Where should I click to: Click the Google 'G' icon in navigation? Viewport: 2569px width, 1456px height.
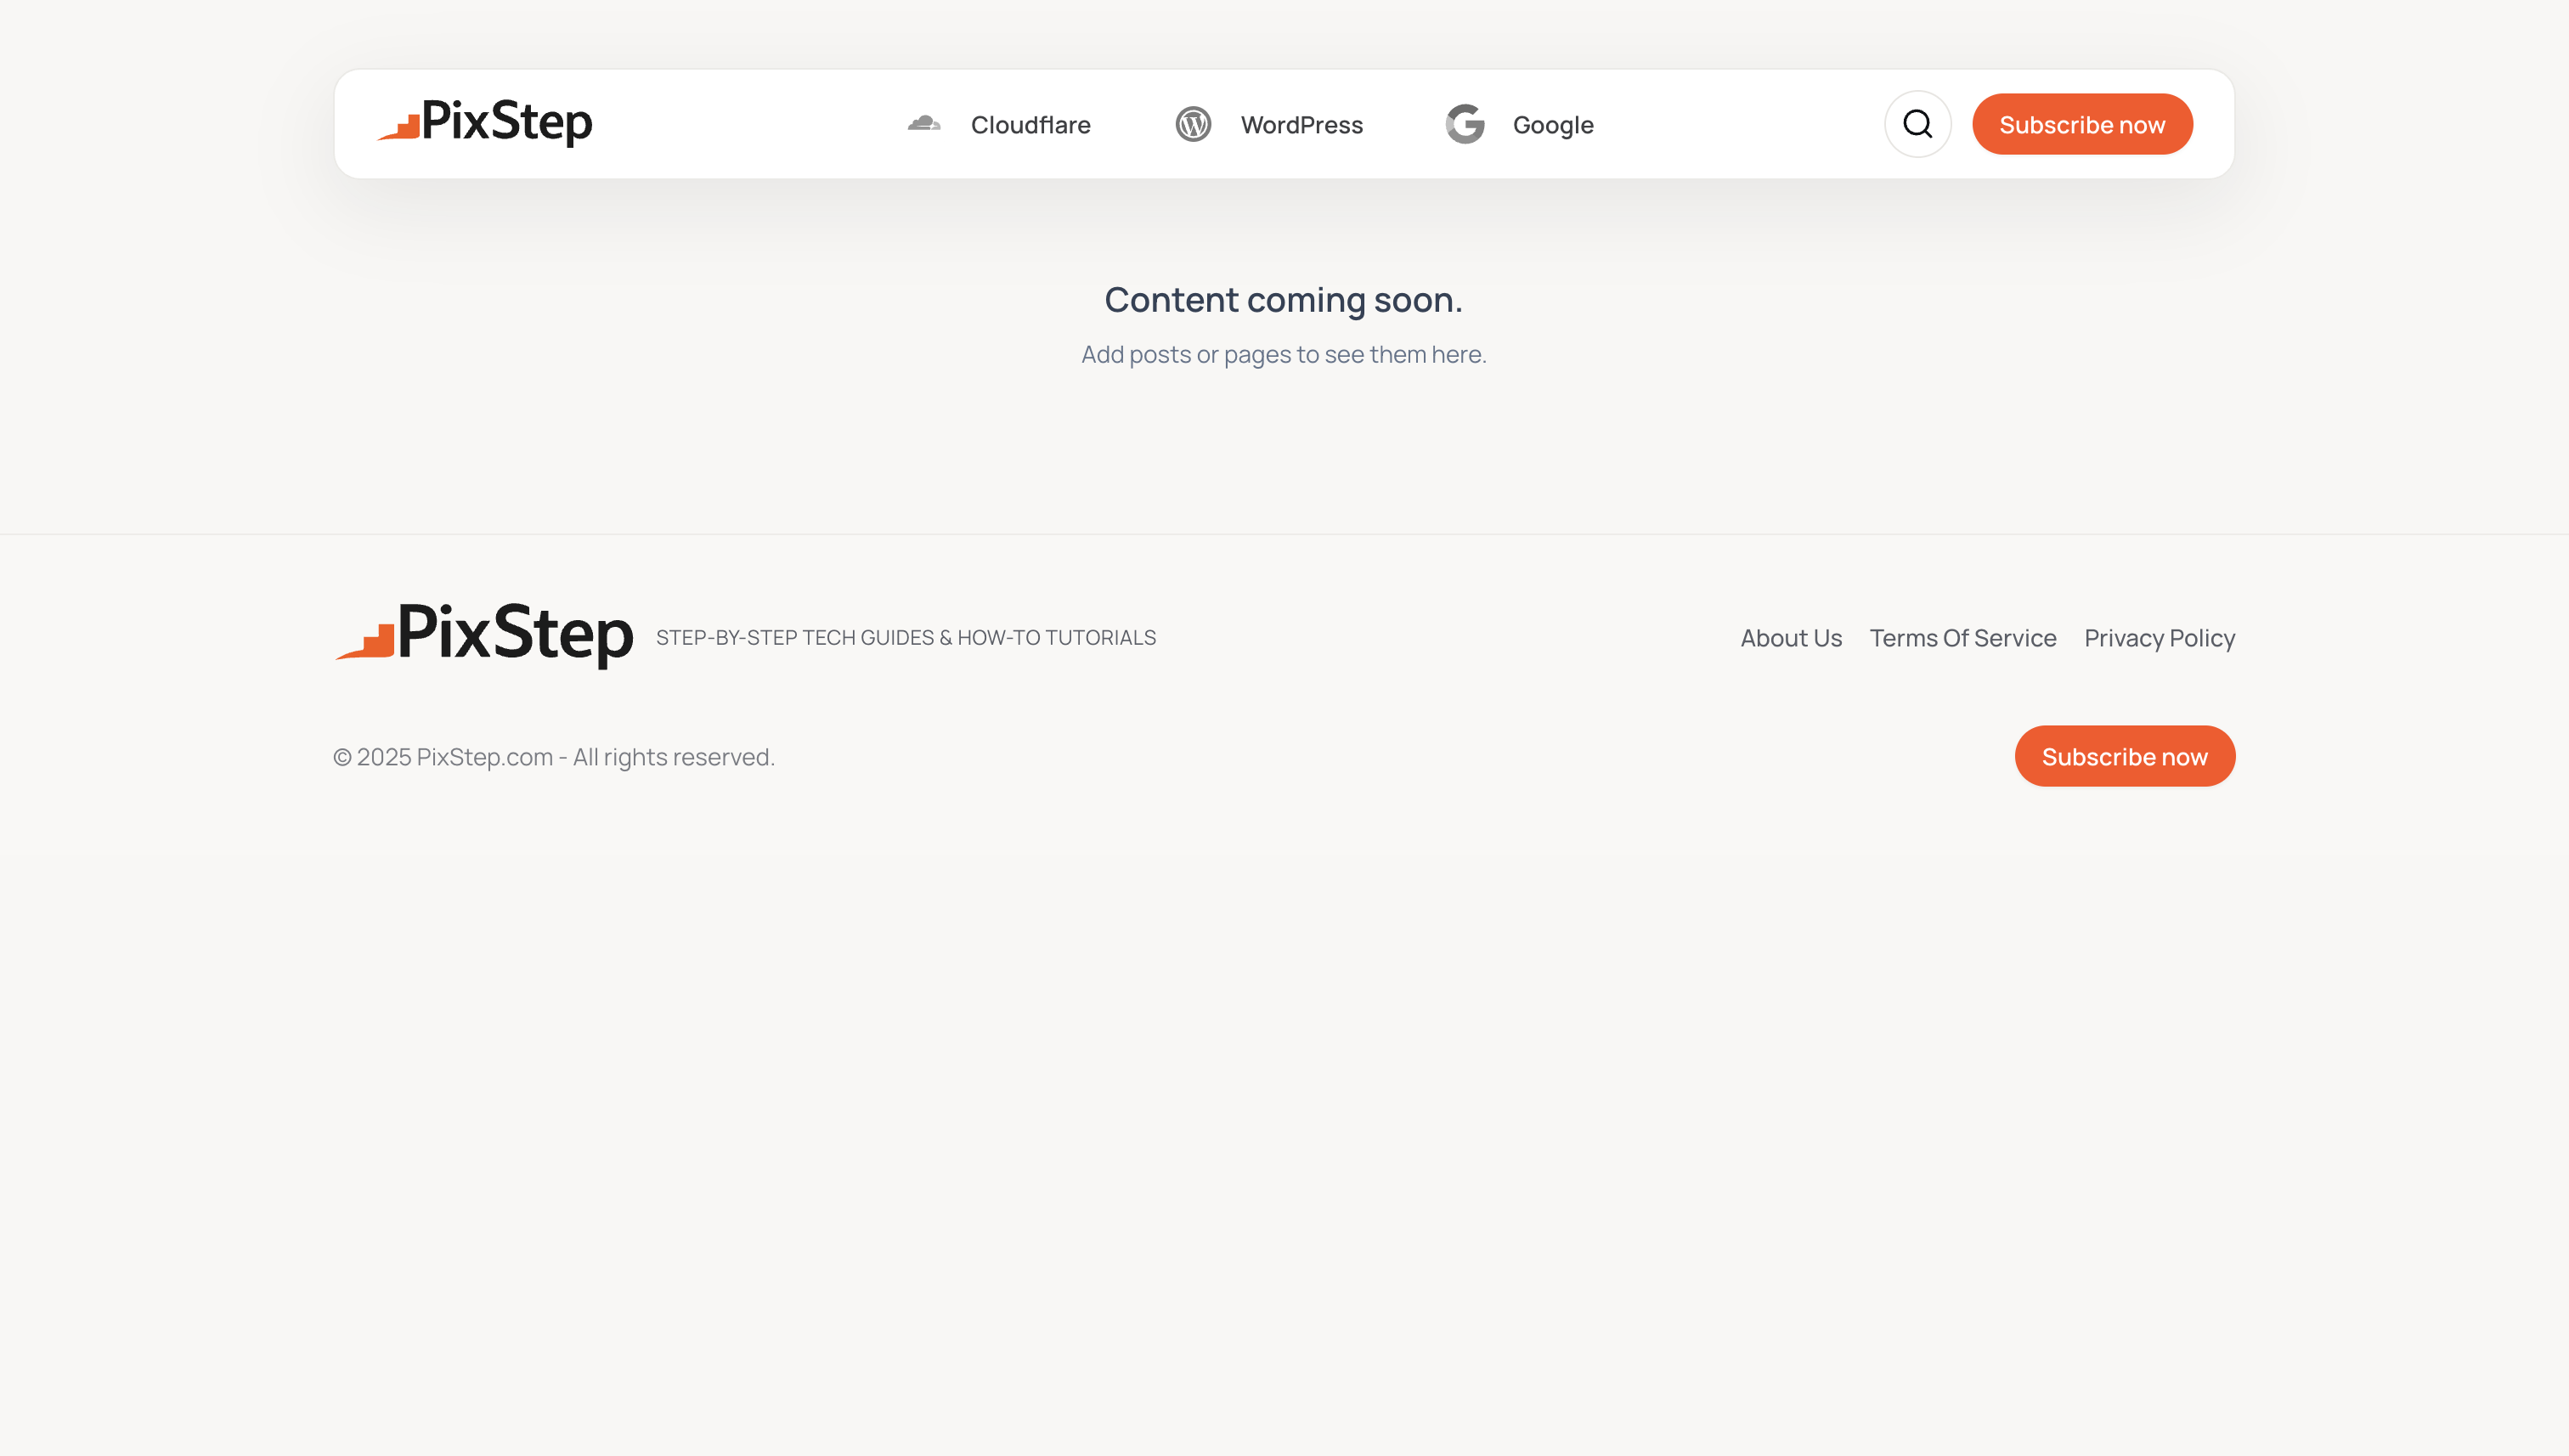click(x=1465, y=123)
